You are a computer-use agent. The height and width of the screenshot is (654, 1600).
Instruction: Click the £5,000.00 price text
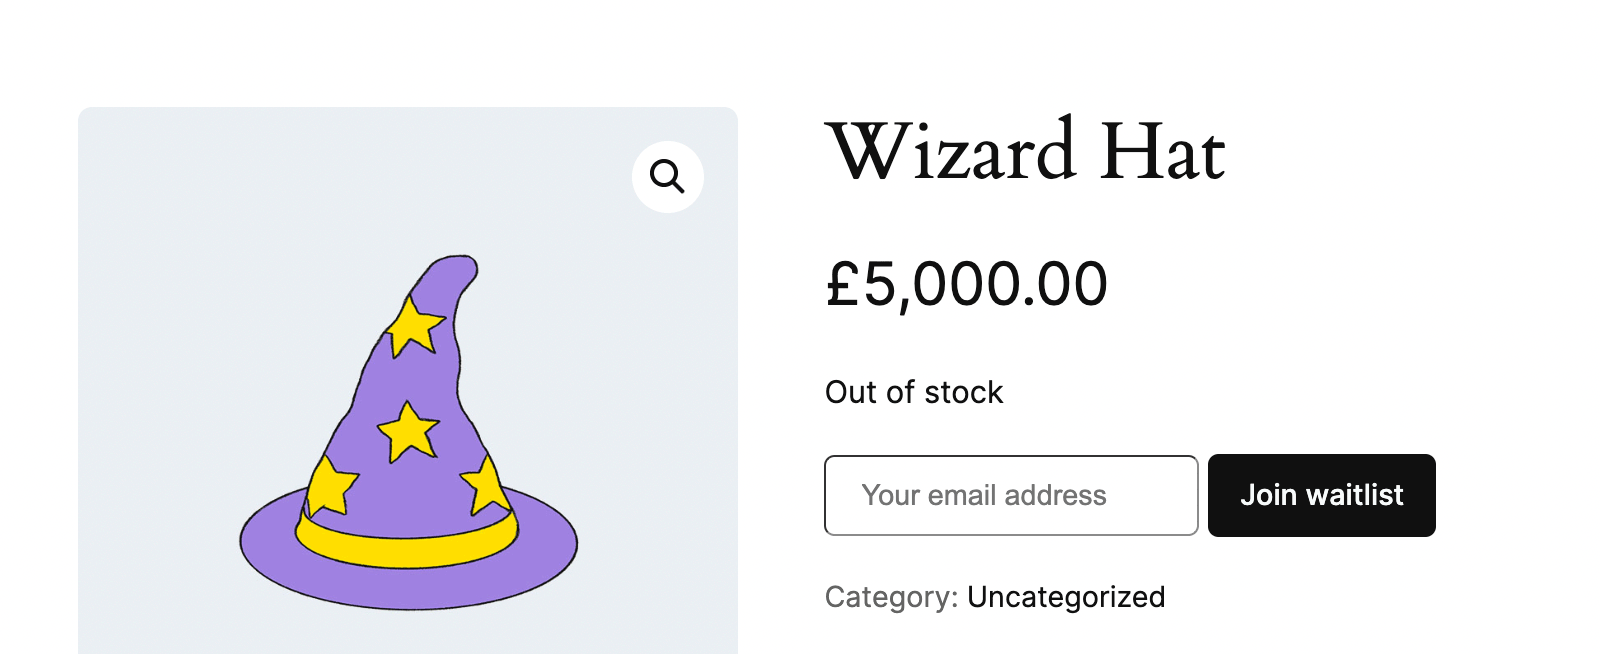tap(966, 285)
